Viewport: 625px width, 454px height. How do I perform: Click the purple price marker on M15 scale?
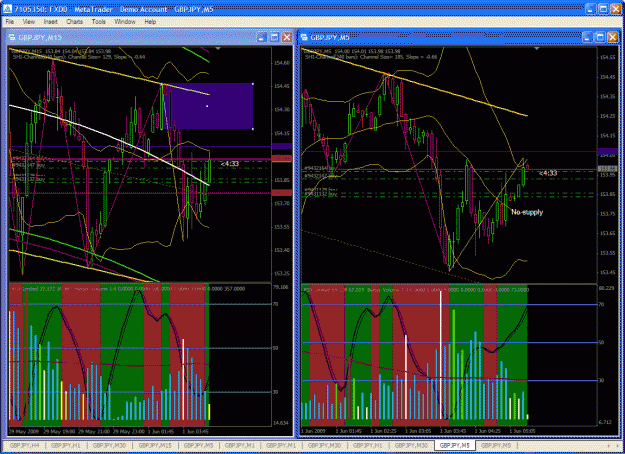click(x=282, y=146)
